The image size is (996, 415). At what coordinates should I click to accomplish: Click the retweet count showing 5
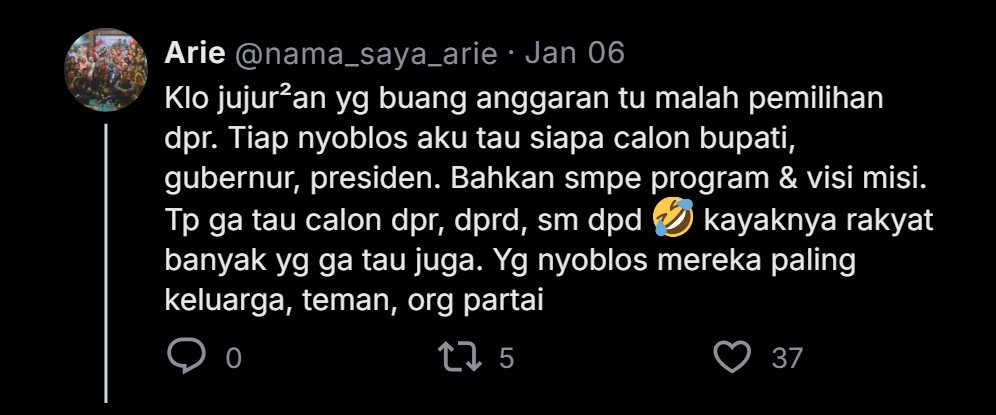[x=506, y=359]
